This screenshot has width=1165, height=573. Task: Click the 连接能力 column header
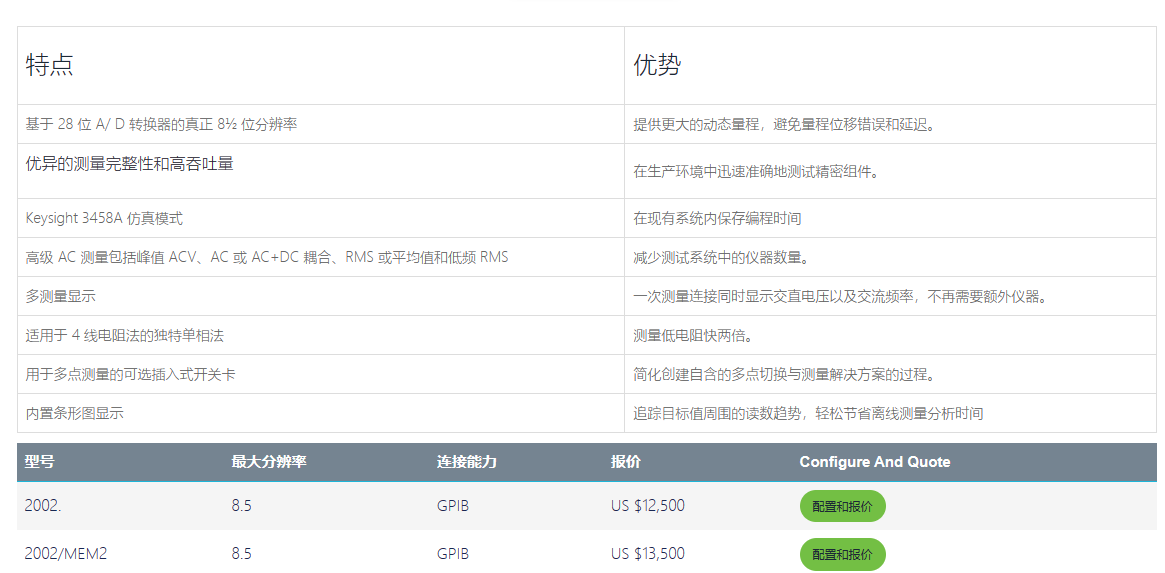pyautogui.click(x=467, y=462)
